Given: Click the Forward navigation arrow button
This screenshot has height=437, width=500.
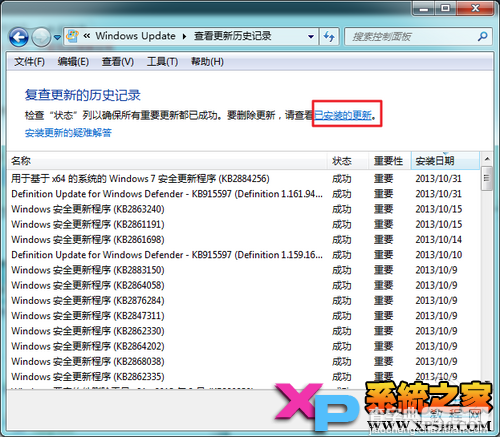Looking at the screenshot, I should pos(41,37).
